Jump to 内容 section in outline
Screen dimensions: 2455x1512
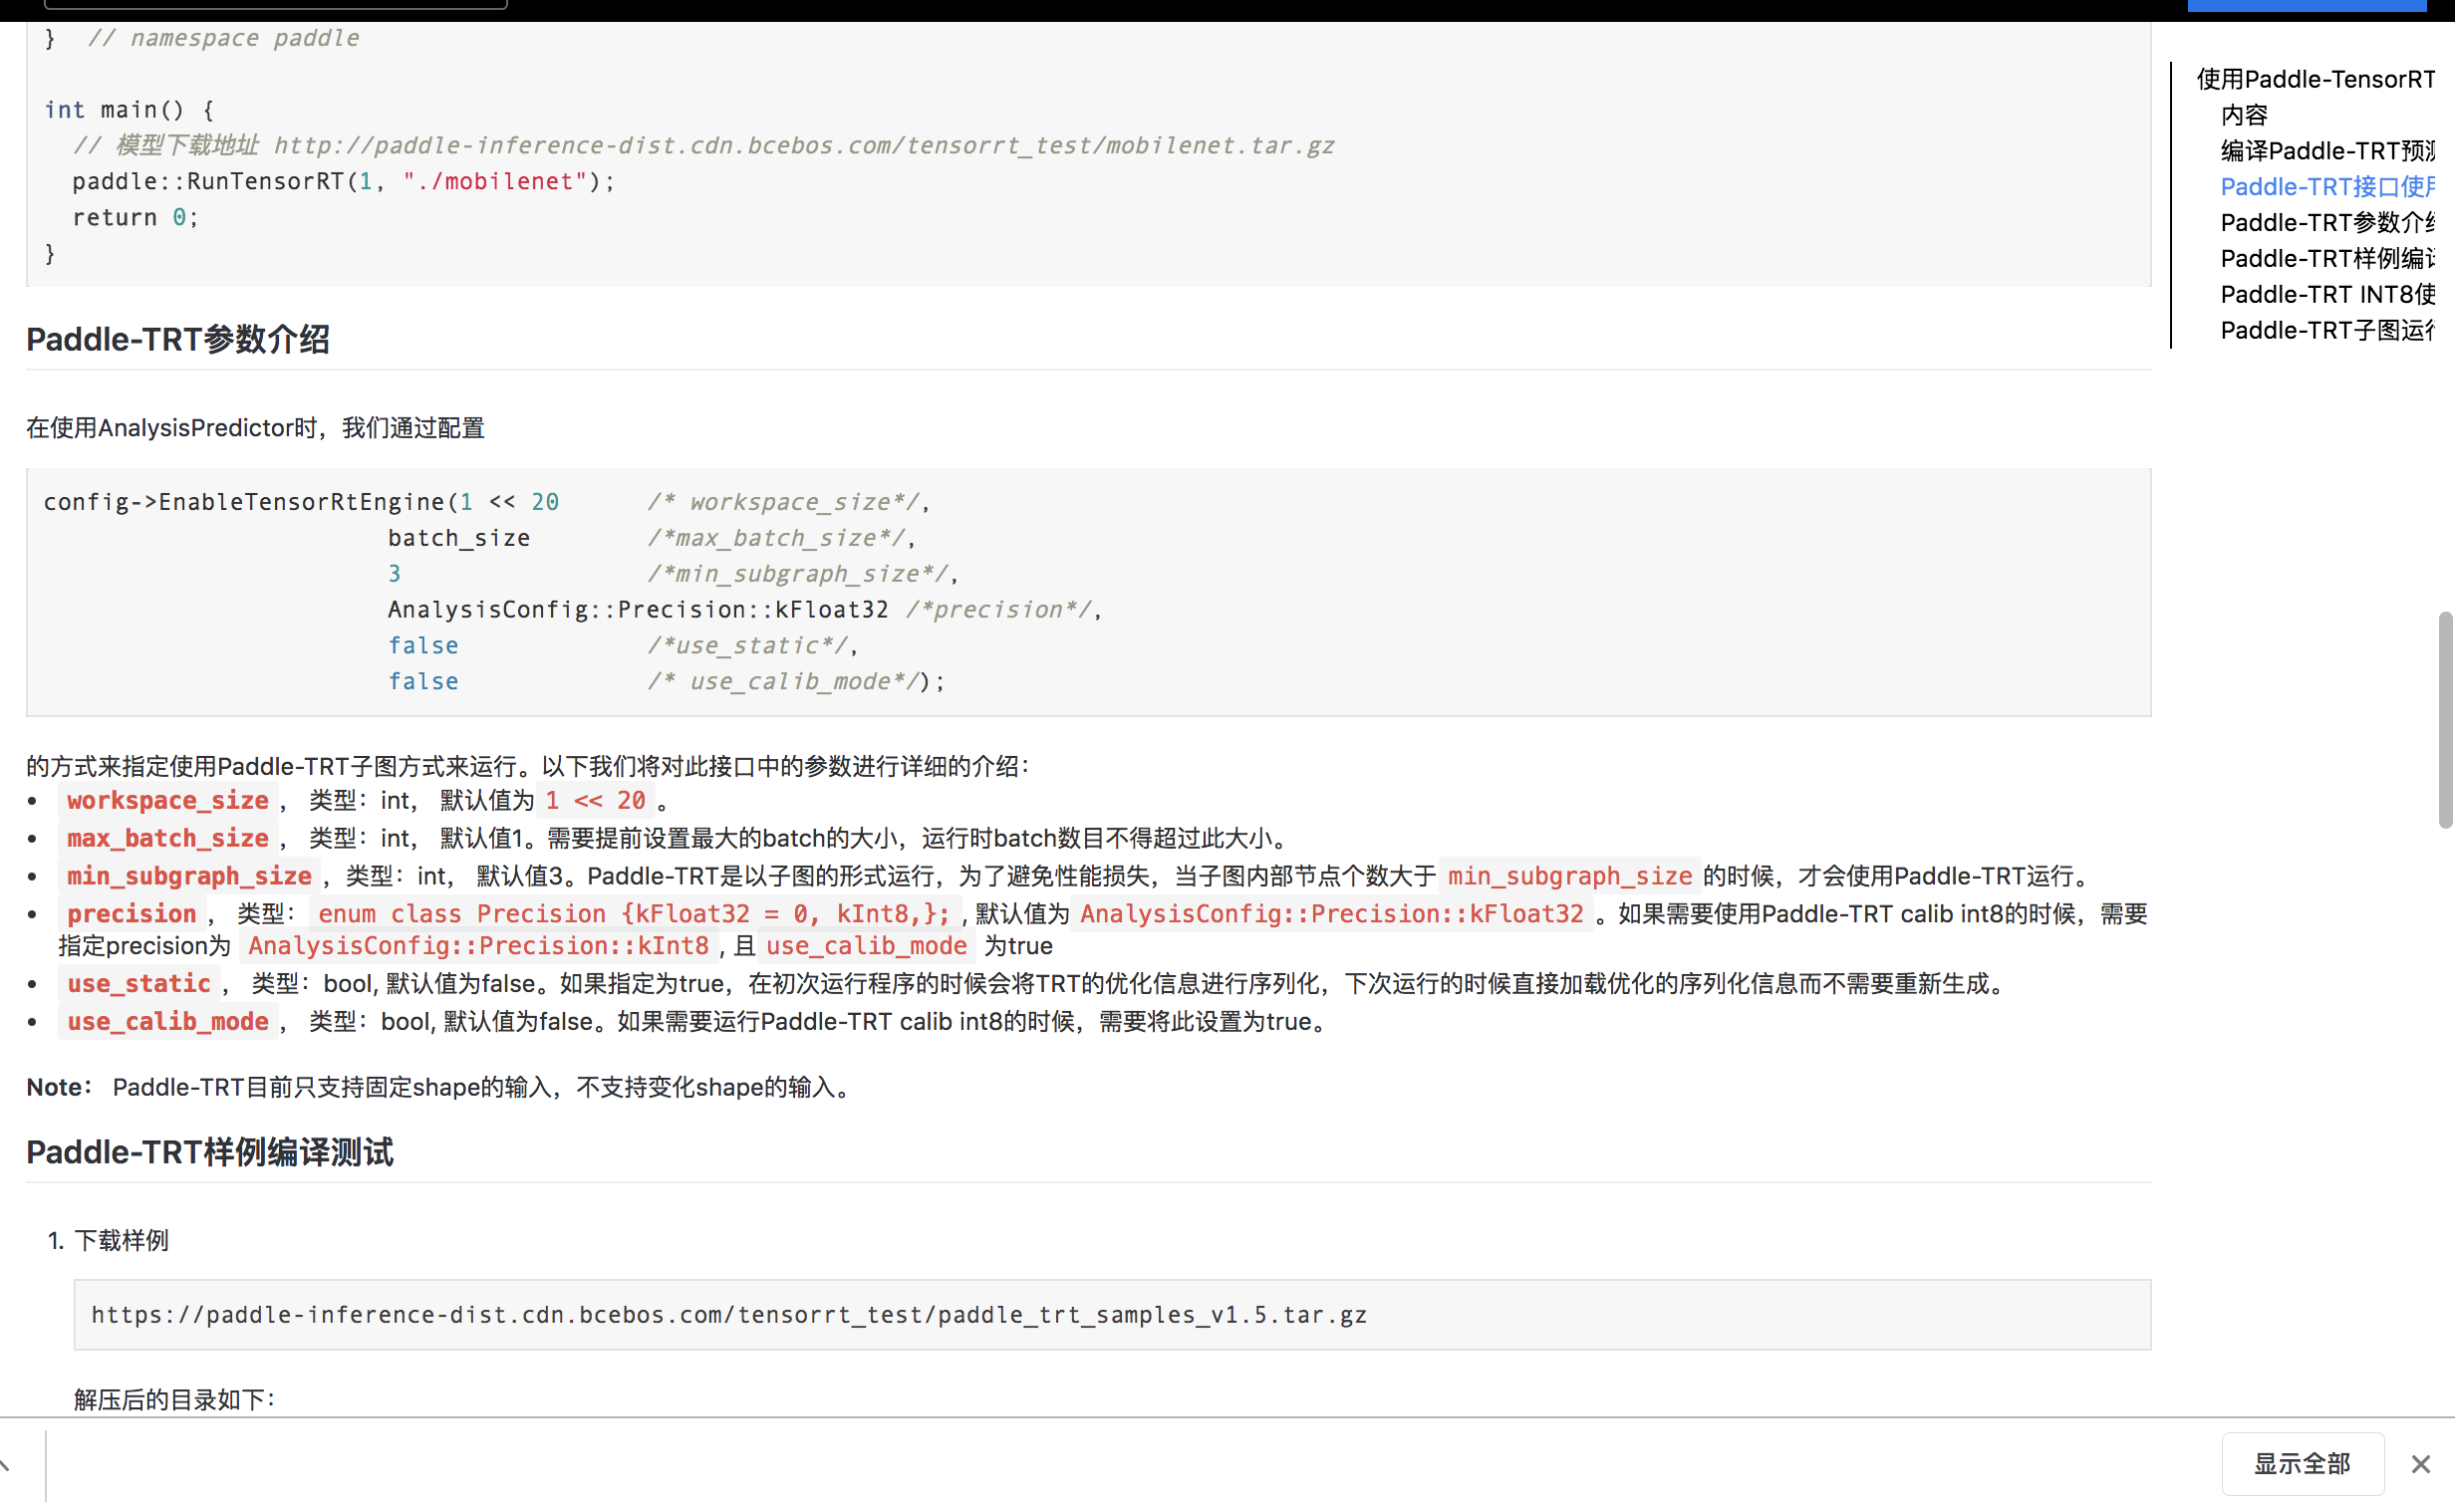pyautogui.click(x=2243, y=115)
